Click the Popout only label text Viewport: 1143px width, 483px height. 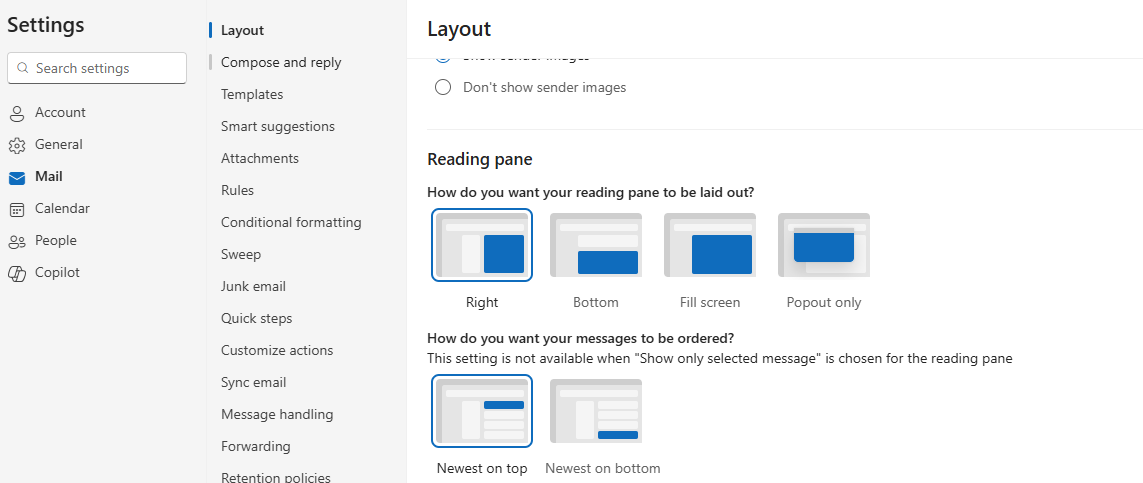[x=824, y=302]
